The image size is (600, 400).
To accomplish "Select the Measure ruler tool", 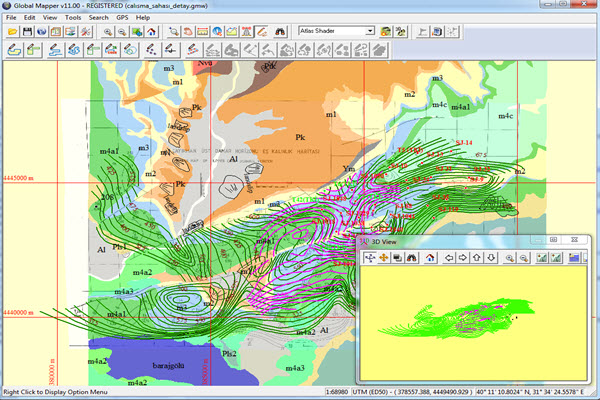I will click(x=202, y=32).
